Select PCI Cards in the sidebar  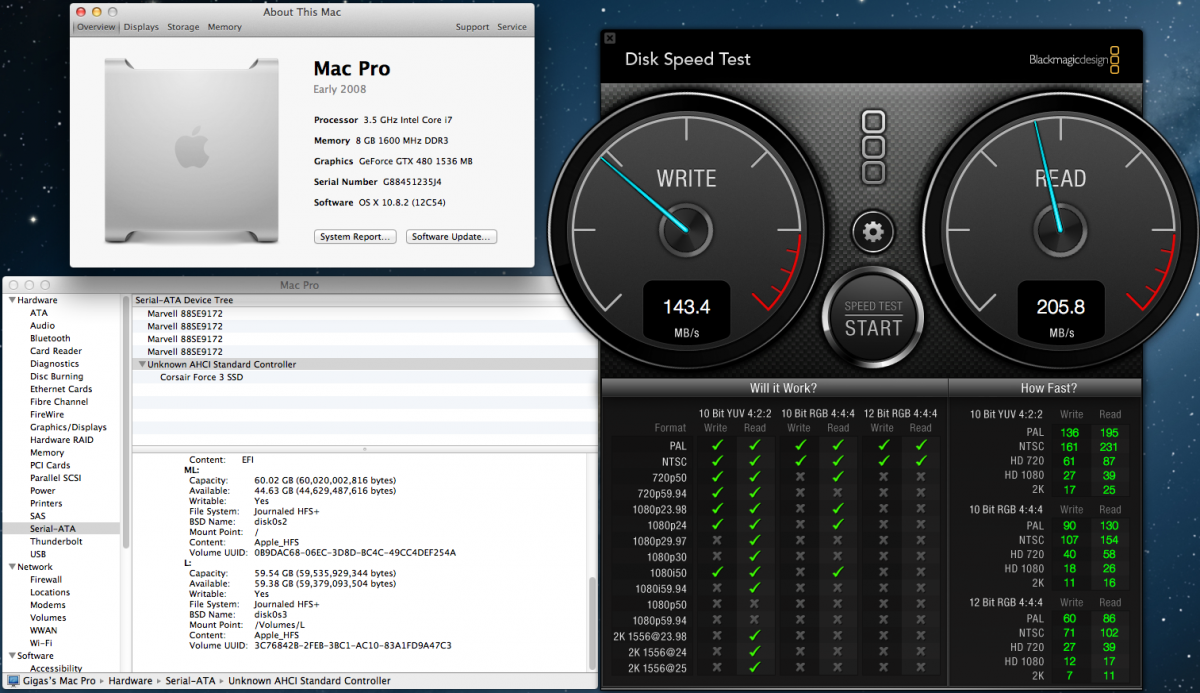[x=50, y=465]
